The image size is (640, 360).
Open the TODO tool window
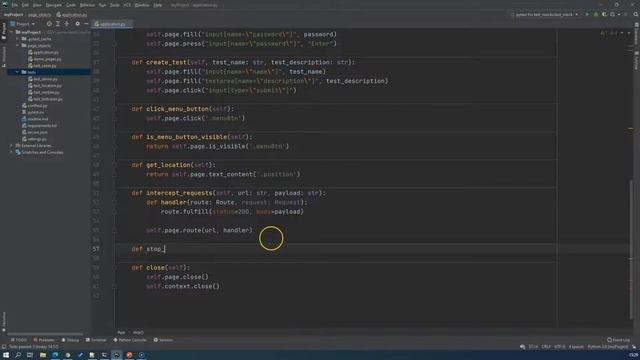[19, 340]
